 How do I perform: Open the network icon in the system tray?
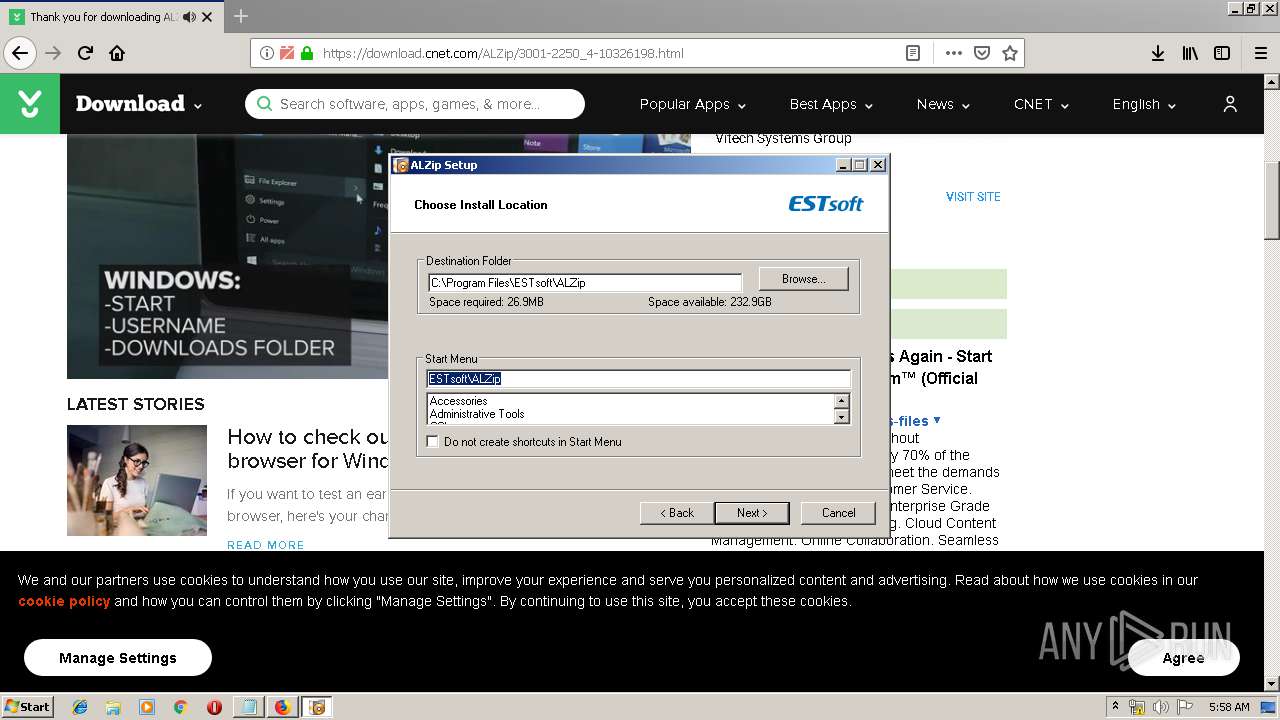pos(1137,707)
